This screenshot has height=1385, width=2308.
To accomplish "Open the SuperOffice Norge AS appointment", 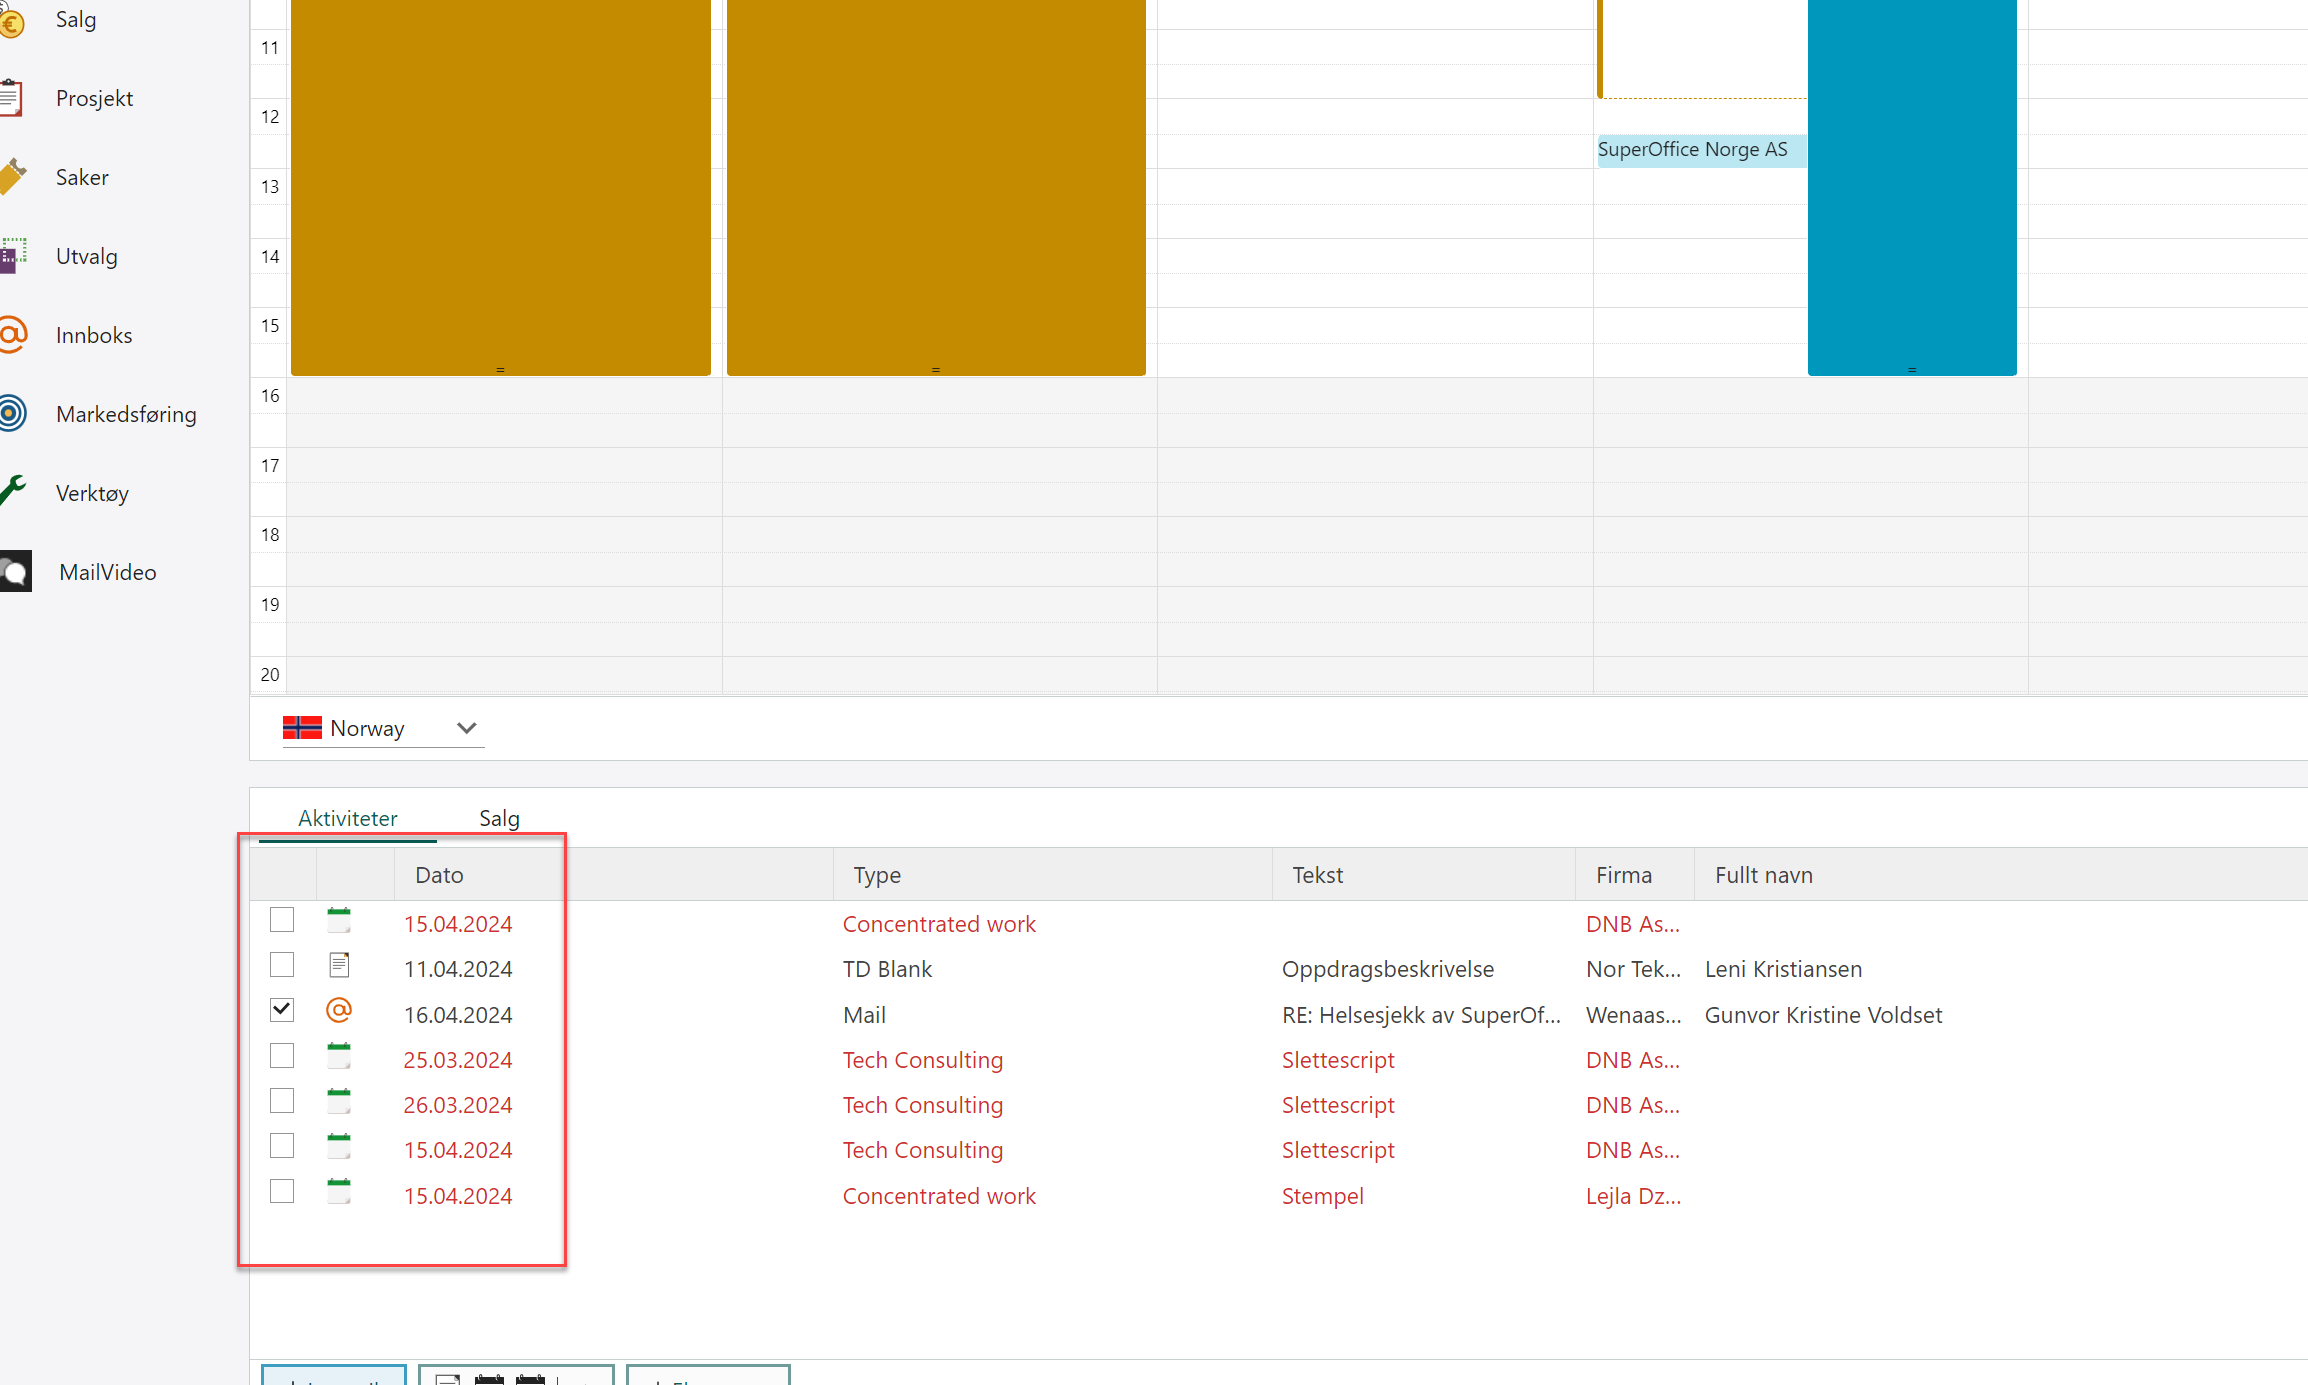I will 1692,150.
